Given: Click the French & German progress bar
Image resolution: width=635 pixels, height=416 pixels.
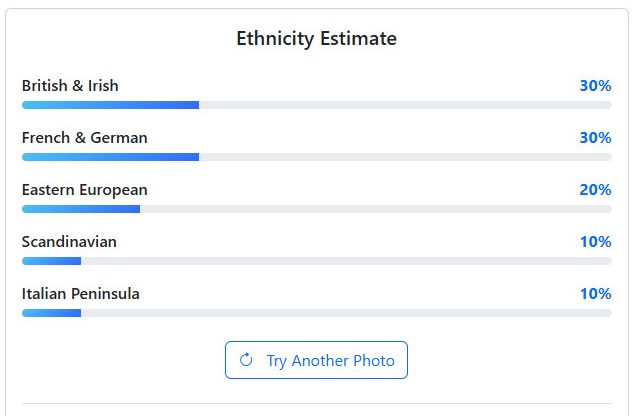Looking at the screenshot, I should [x=317, y=157].
